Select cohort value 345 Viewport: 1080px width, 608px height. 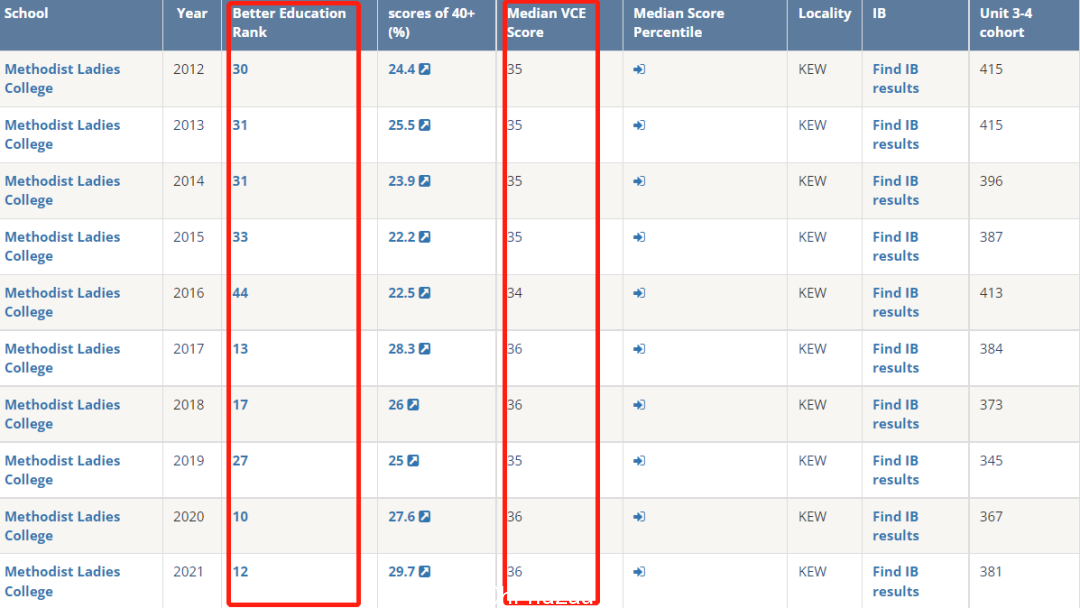click(991, 461)
